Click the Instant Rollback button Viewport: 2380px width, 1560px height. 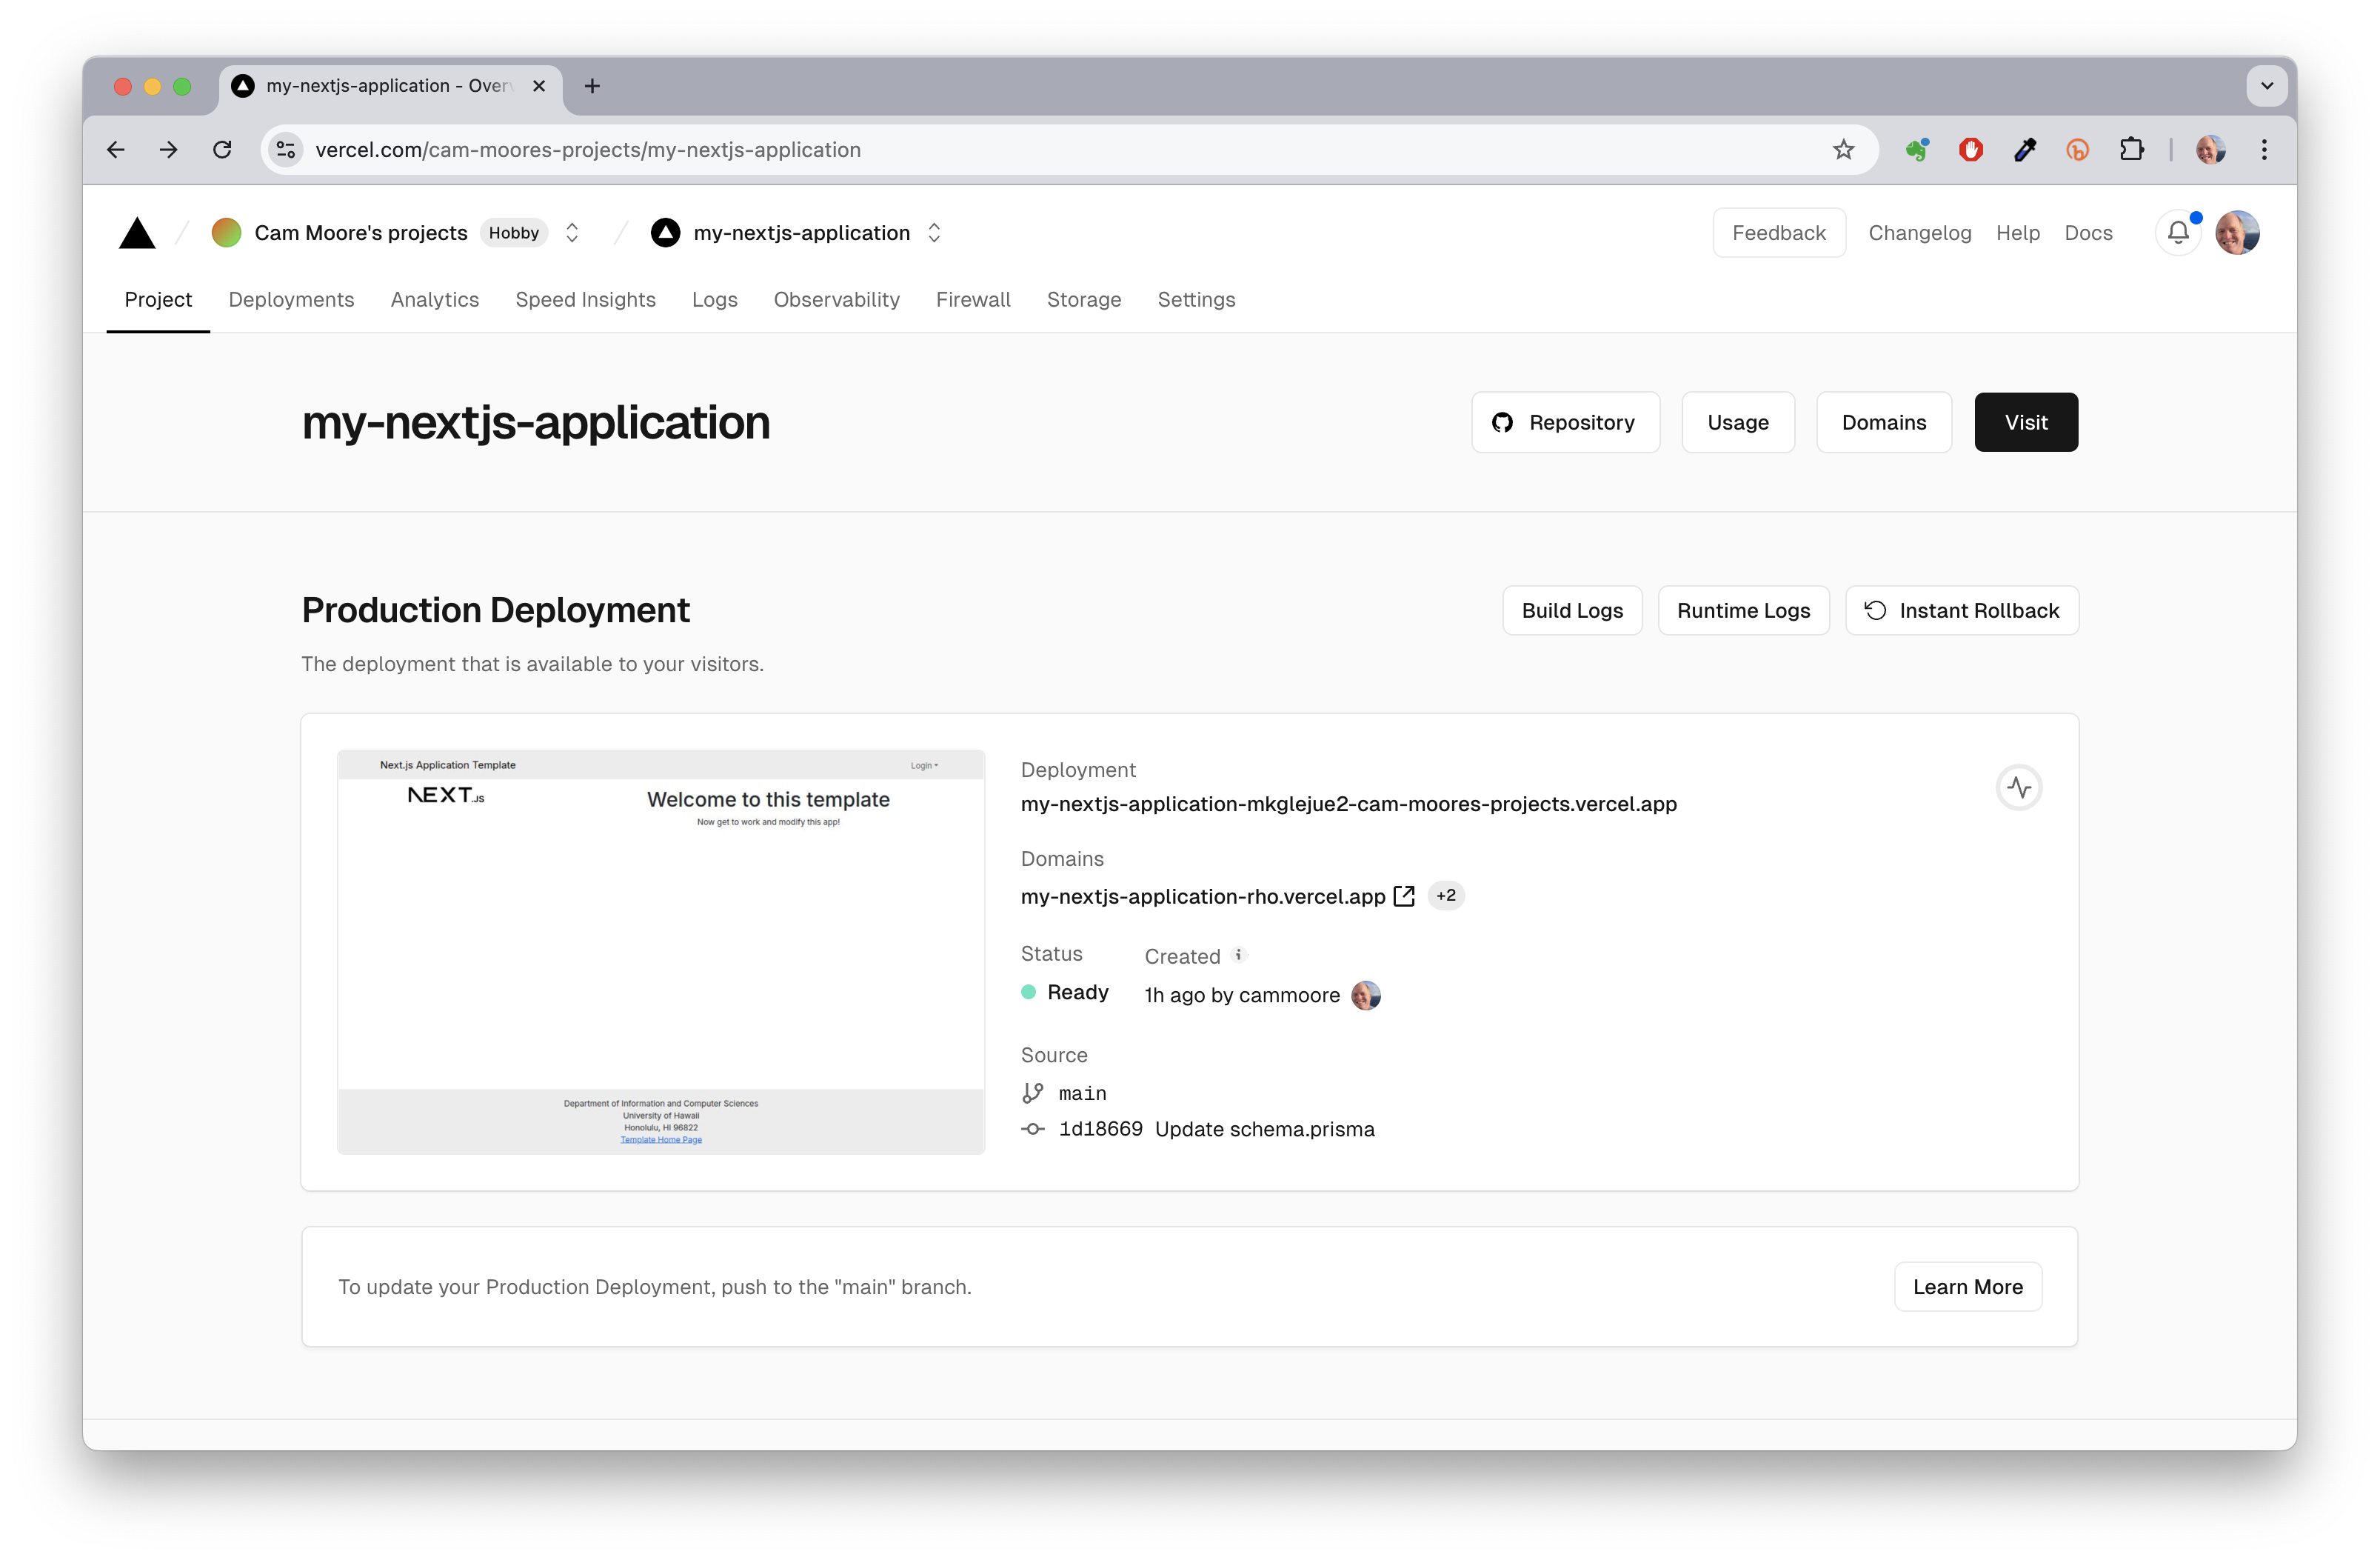pyautogui.click(x=1961, y=611)
